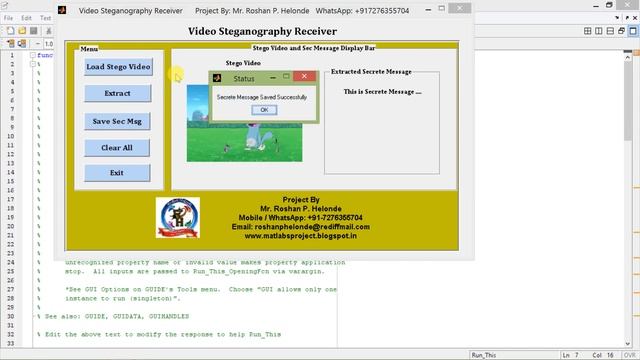This screenshot has height=360, width=640.
Task: Collapse the function fold on line 1
Action: click(x=33, y=55)
